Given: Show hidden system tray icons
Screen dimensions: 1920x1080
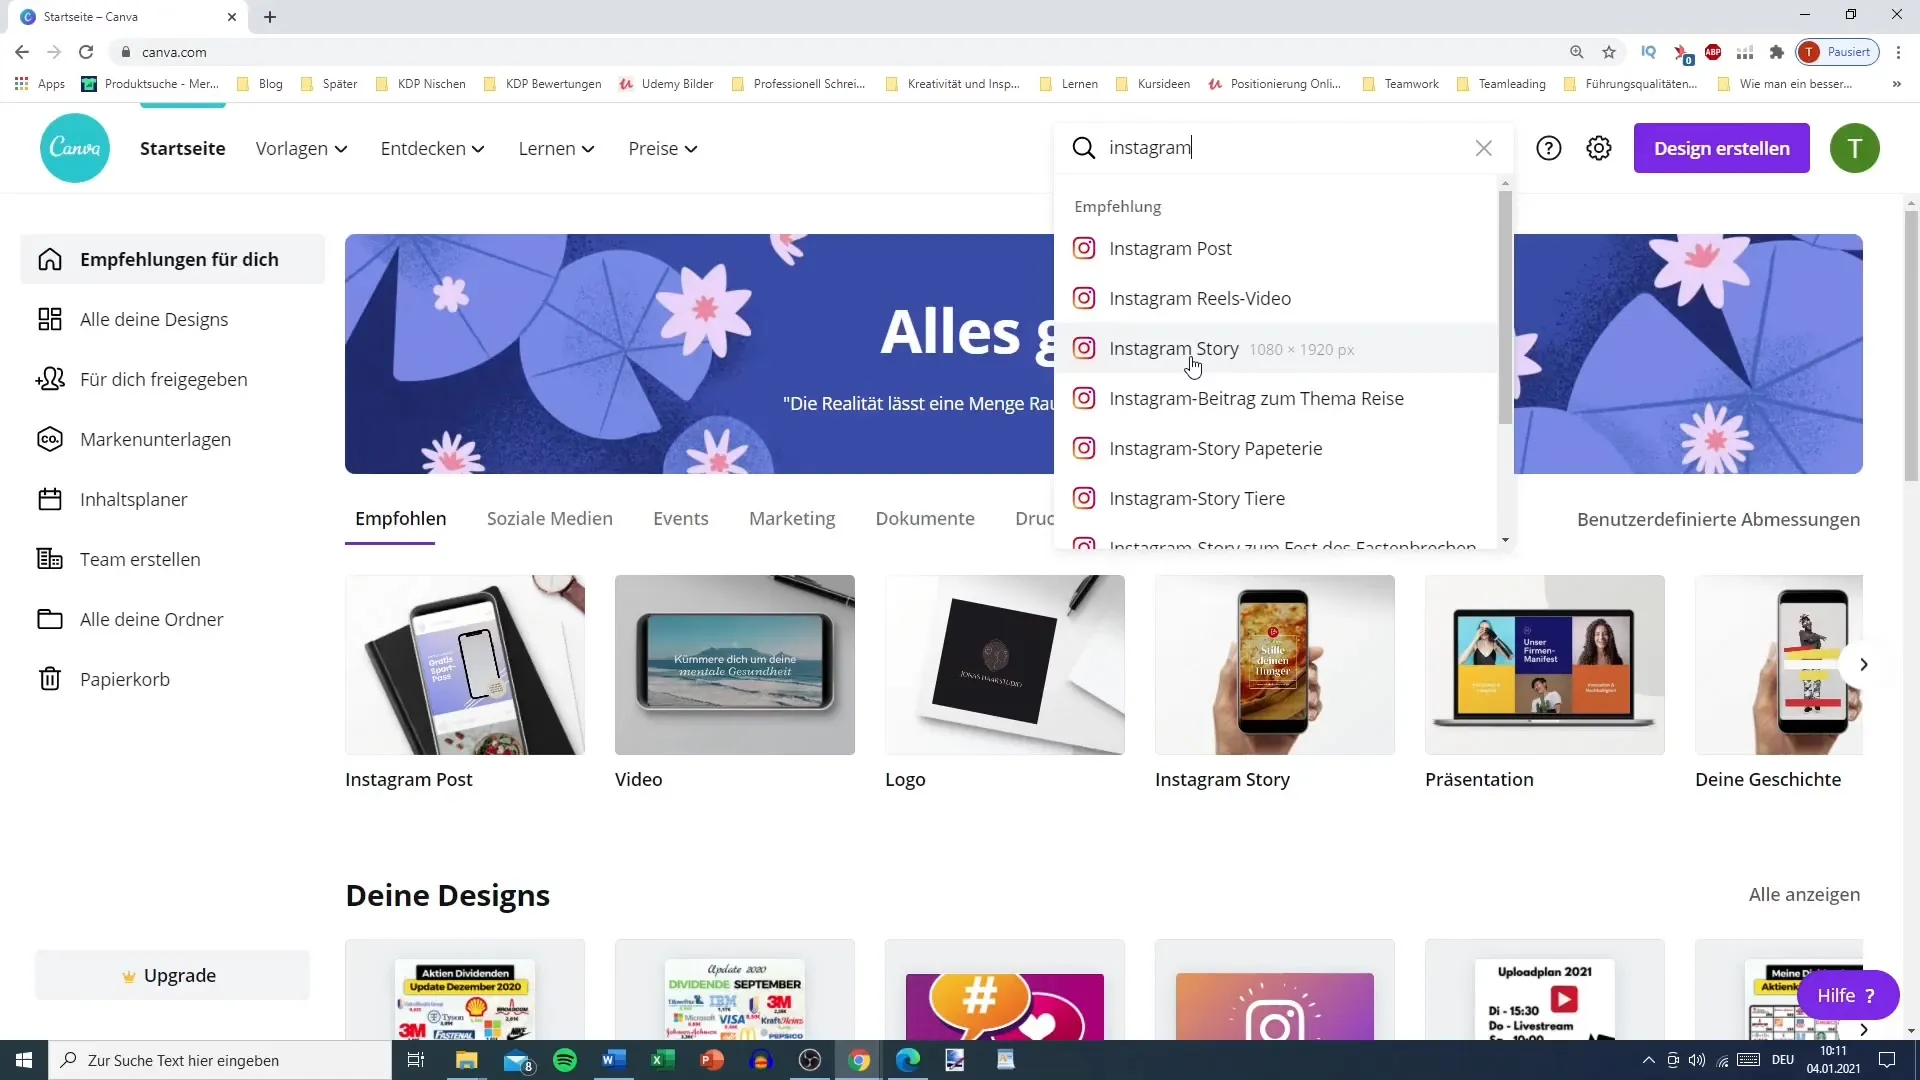Looking at the screenshot, I should 1648,1060.
